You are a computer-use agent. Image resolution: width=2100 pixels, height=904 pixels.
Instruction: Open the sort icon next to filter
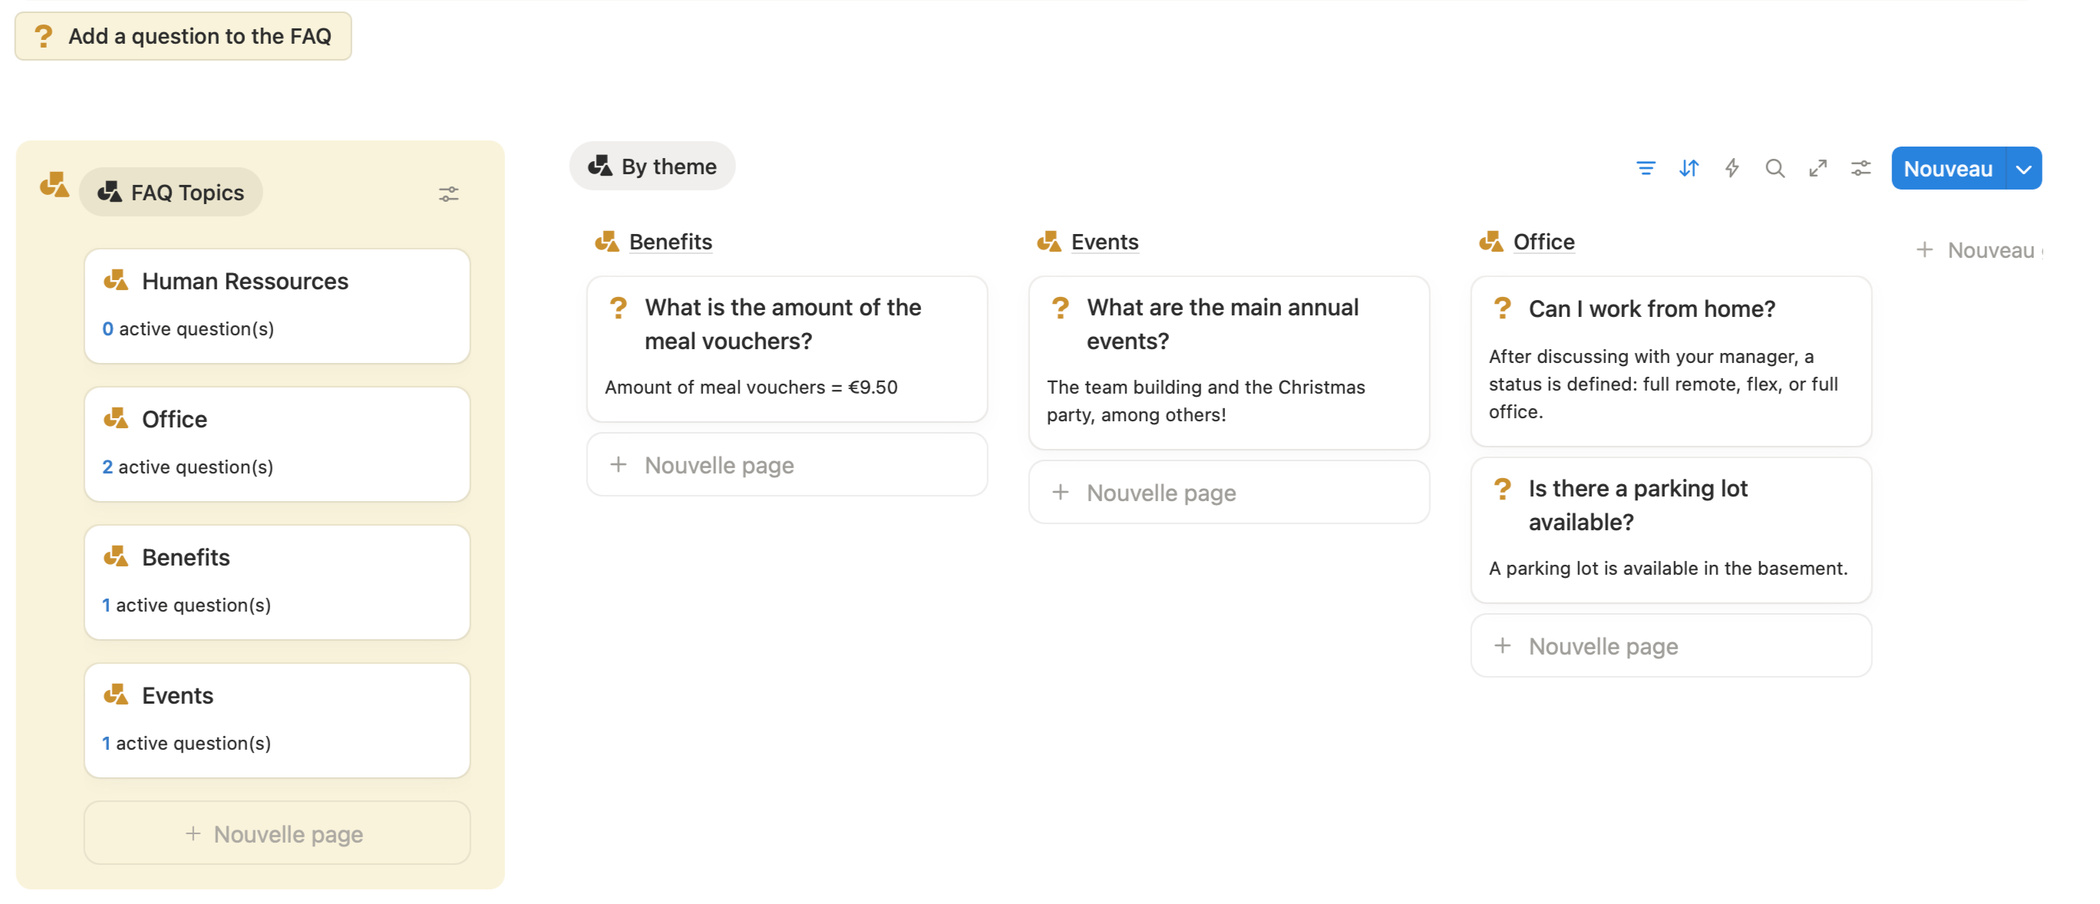click(1689, 168)
